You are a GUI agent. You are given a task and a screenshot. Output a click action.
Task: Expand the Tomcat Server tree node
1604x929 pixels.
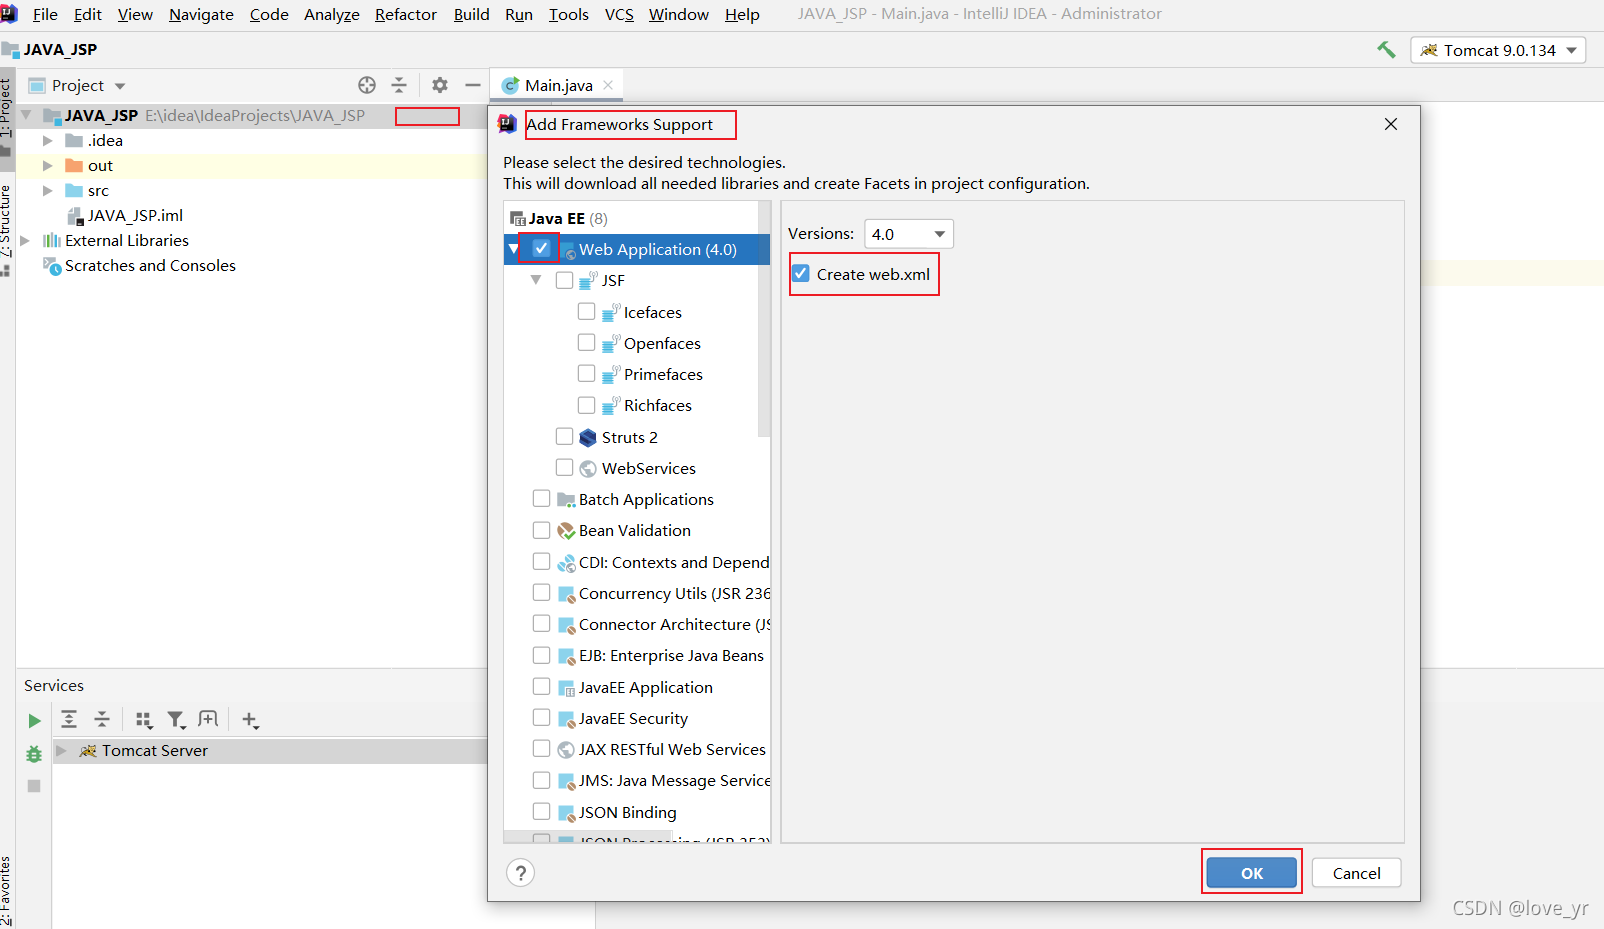61,750
